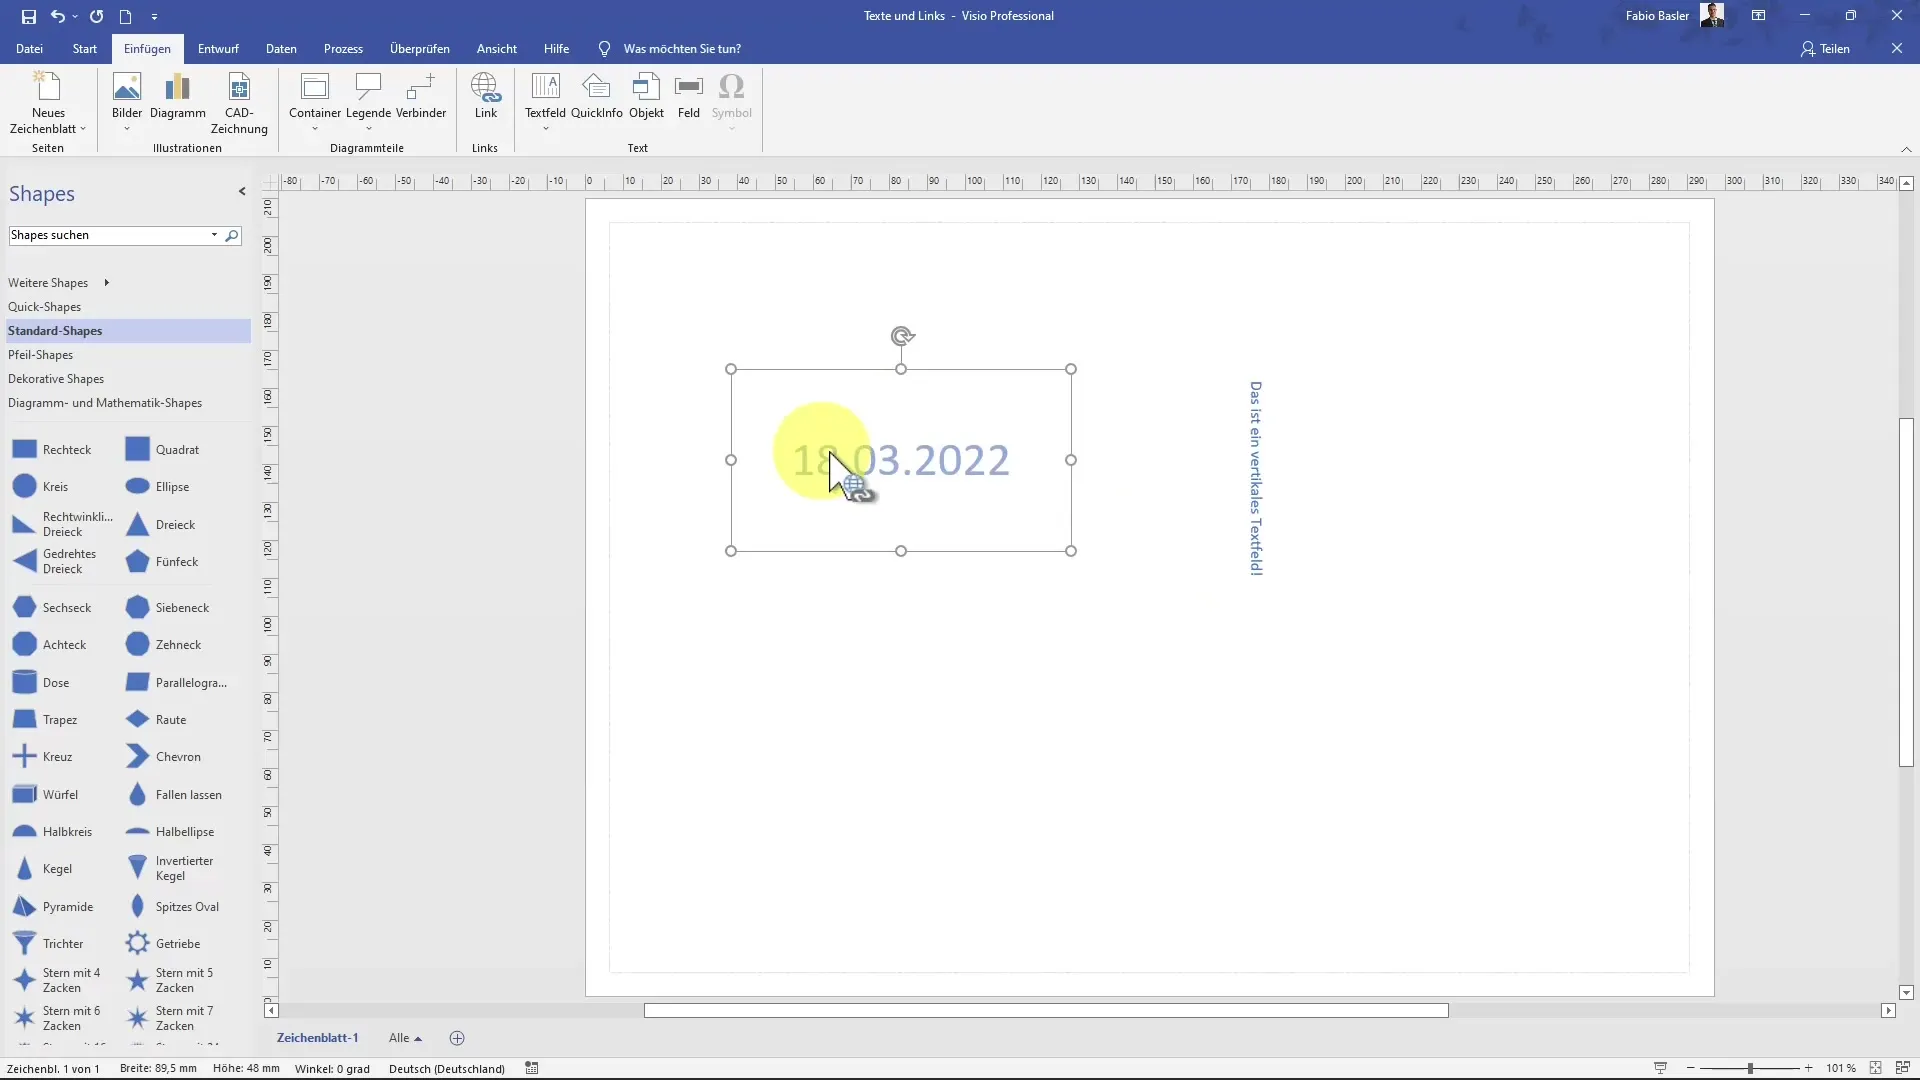
Task: Switch to the Start ribbon tab
Action: tap(85, 48)
